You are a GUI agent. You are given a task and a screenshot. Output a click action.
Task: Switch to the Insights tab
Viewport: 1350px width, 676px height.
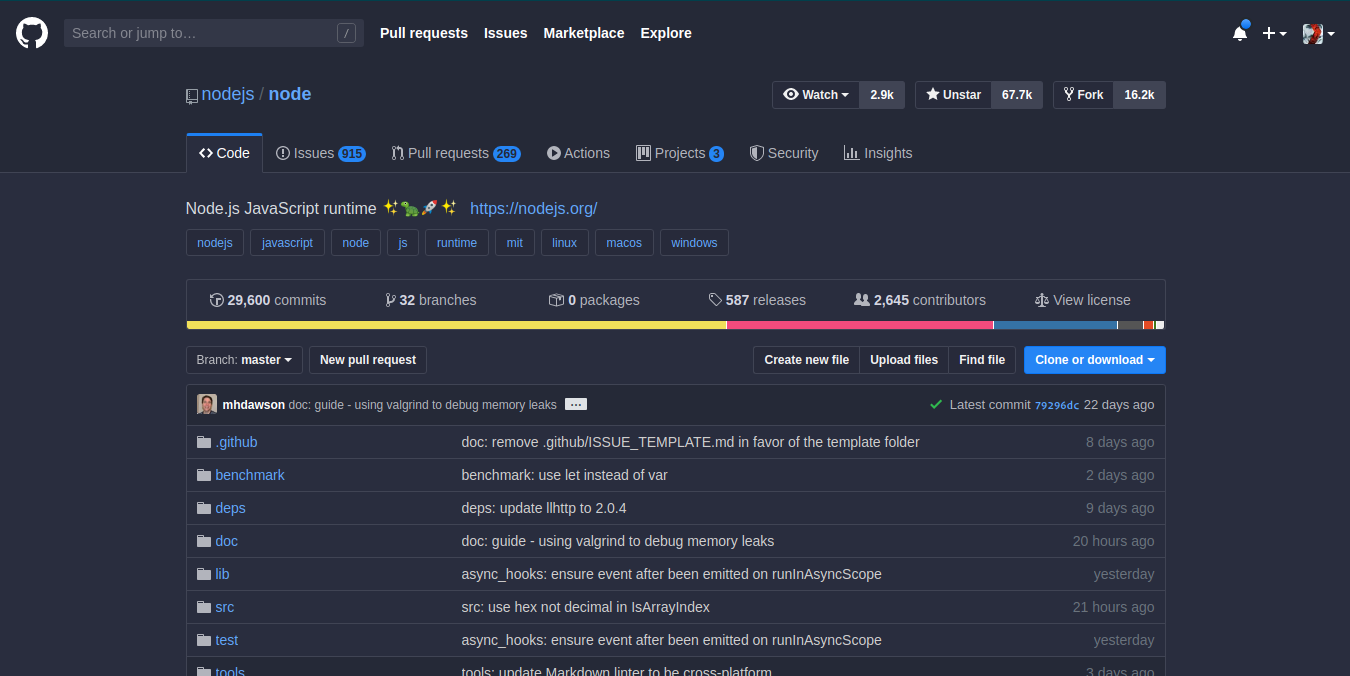click(x=877, y=152)
